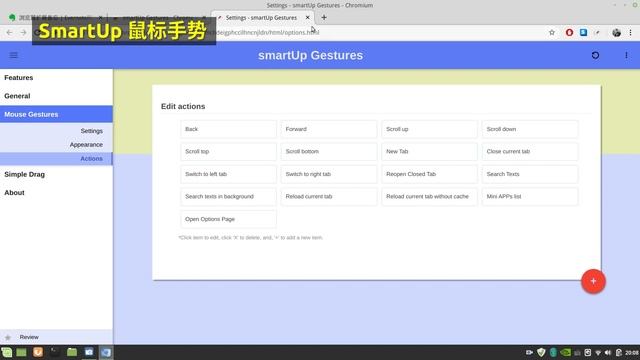
Task: Click the shield icon in the system tray
Action: [x=541, y=352]
